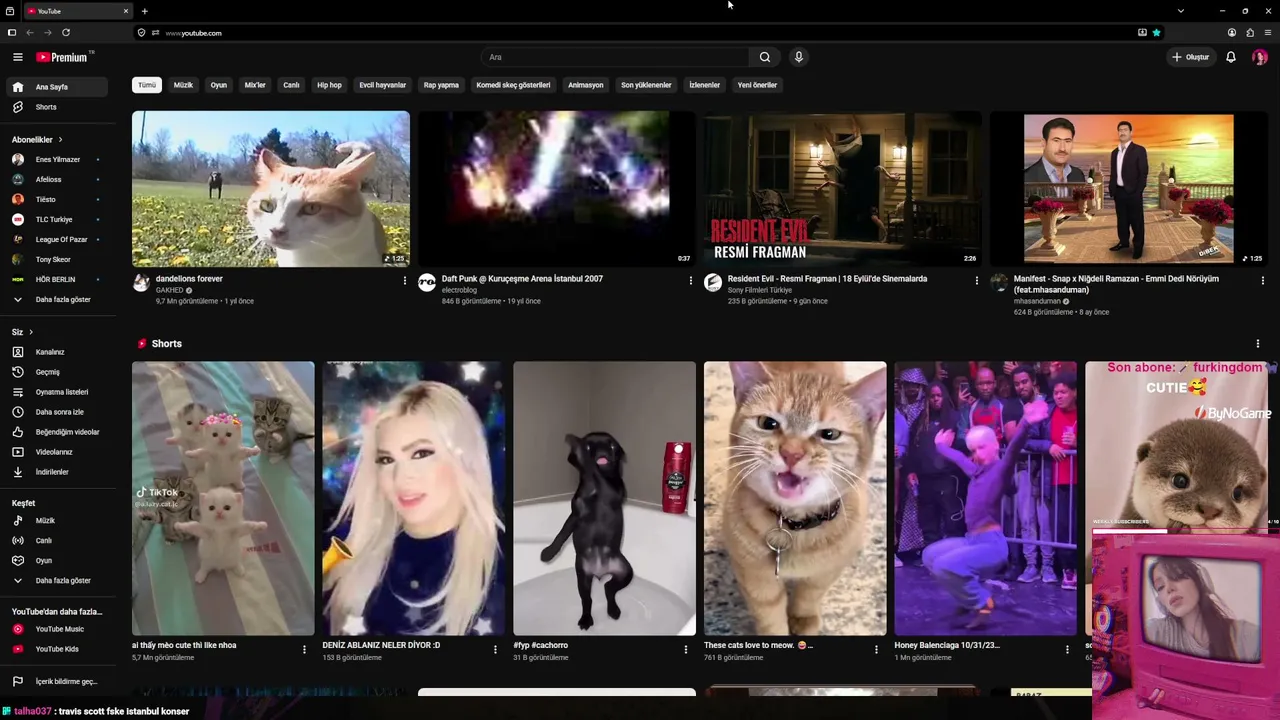Open options for 'dandelions forever' video
The image size is (1280, 720).
click(x=405, y=281)
